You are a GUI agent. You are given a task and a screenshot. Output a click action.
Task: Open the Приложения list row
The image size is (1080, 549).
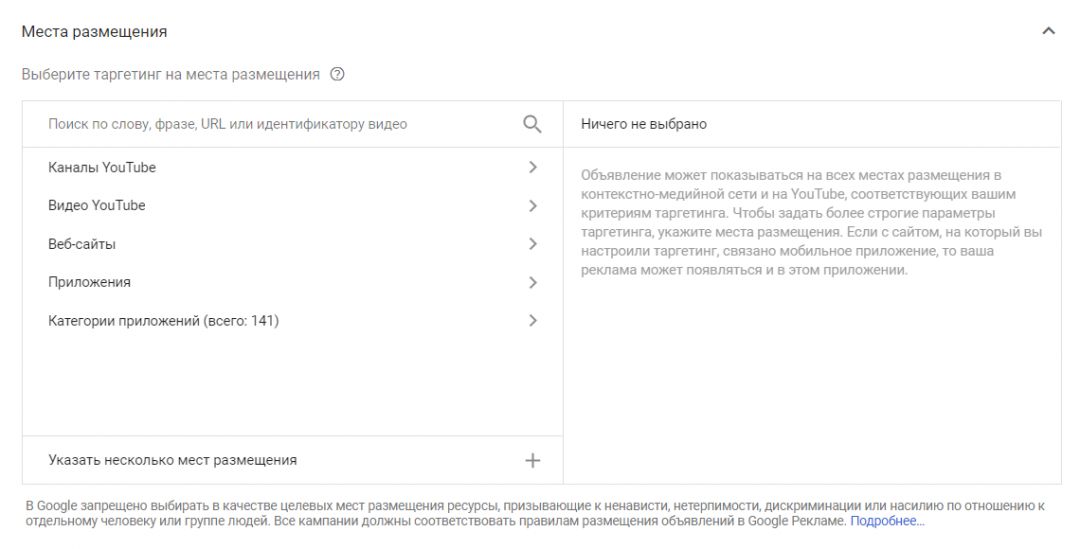[x=293, y=282]
